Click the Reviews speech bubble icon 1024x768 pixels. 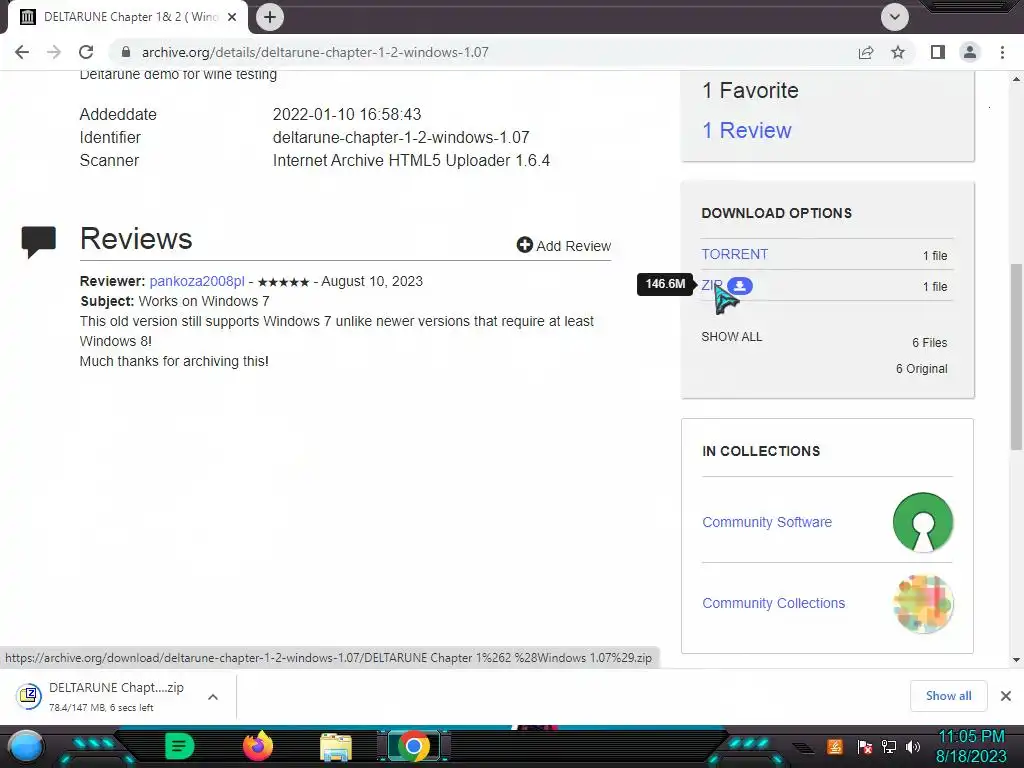[39, 242]
